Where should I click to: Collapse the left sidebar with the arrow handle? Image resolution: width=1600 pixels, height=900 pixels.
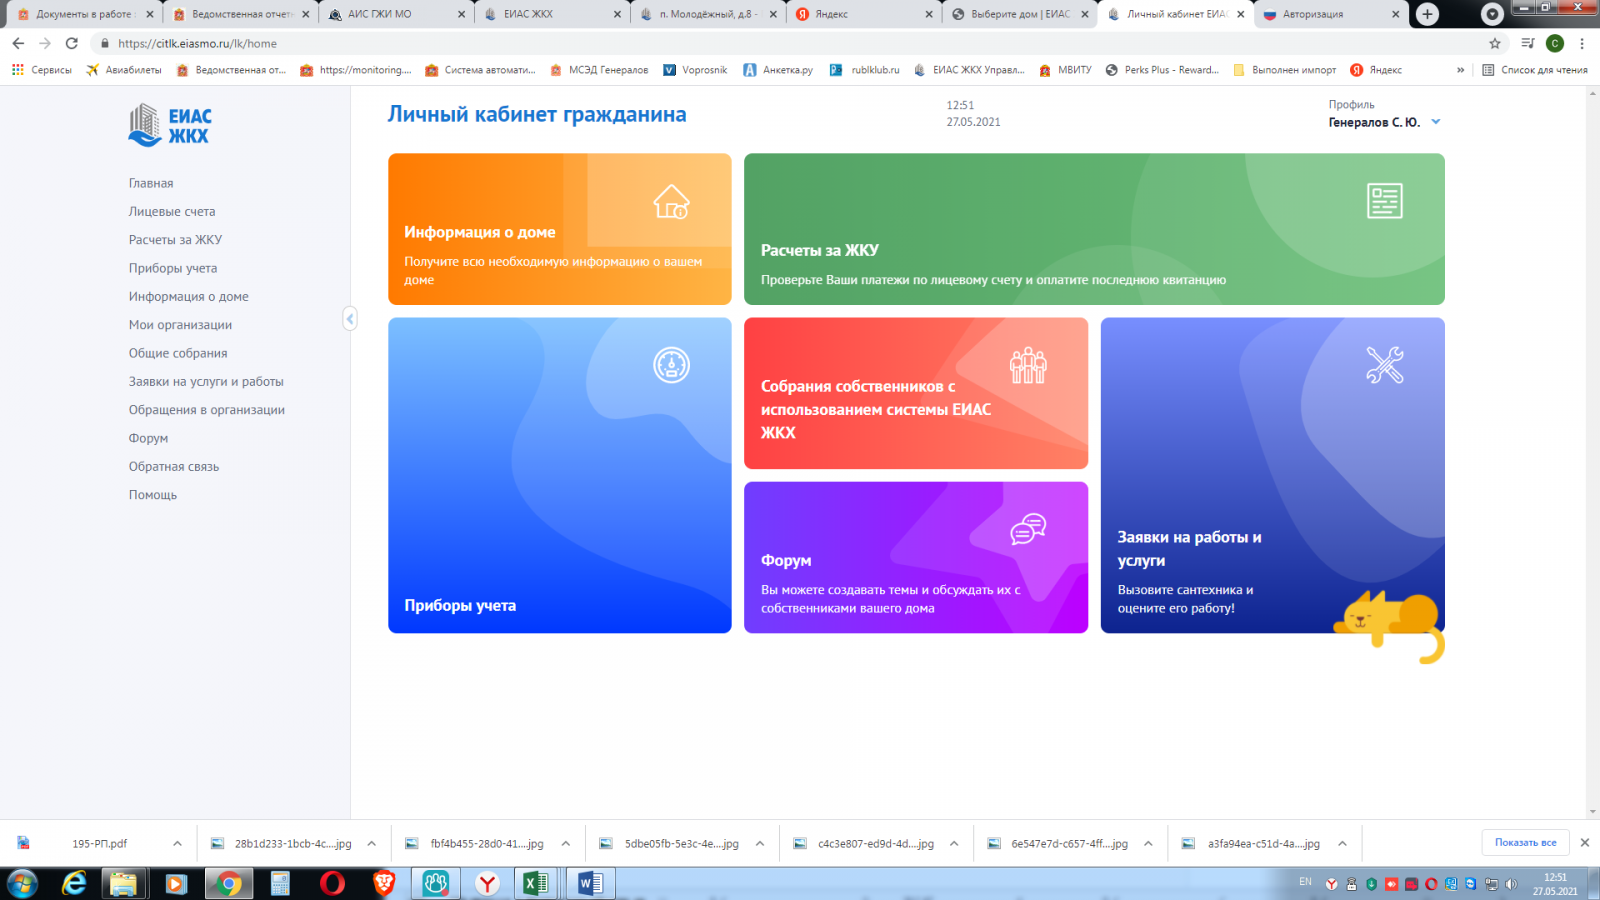349,318
